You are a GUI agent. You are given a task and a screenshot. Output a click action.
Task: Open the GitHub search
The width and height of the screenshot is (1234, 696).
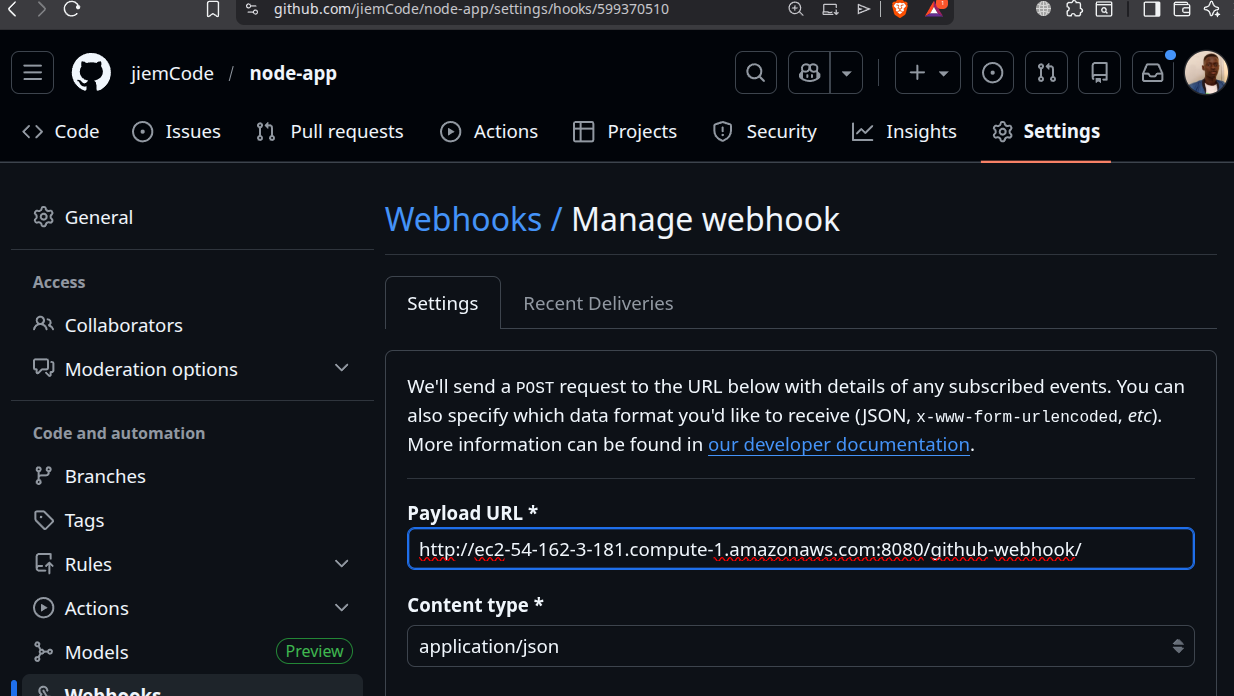click(x=755, y=72)
